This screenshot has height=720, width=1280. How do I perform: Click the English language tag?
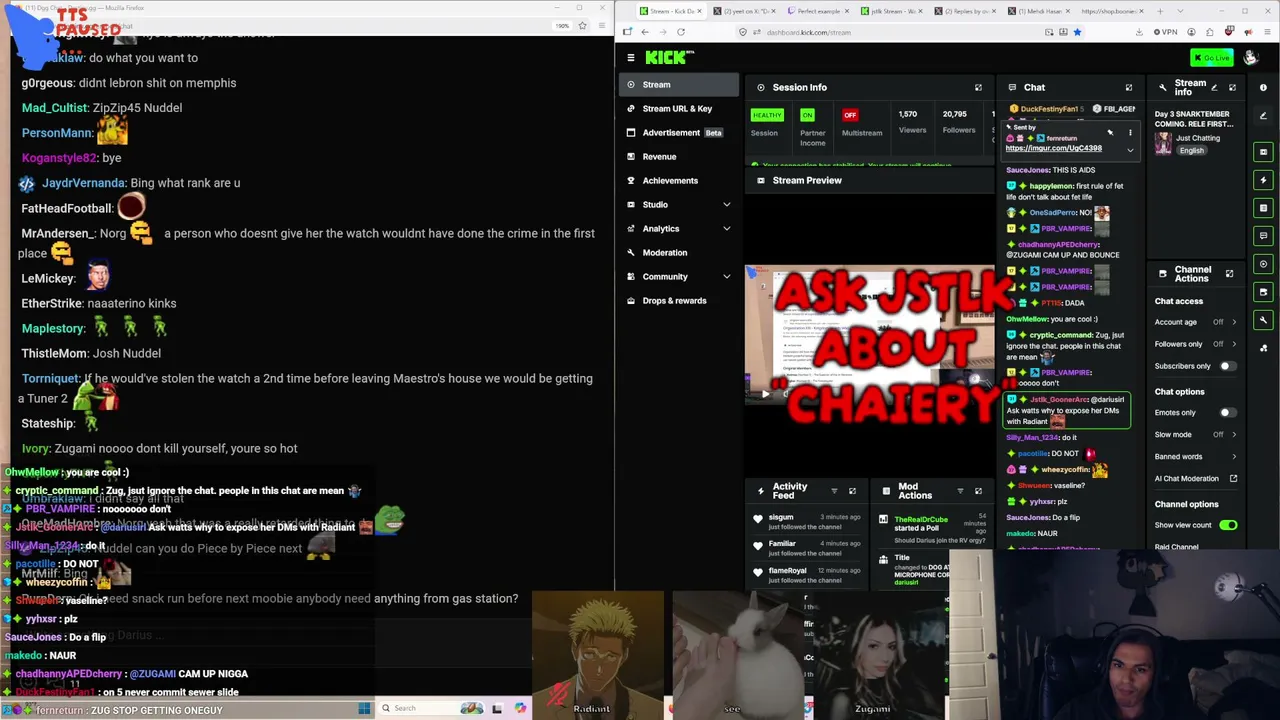coord(1191,151)
